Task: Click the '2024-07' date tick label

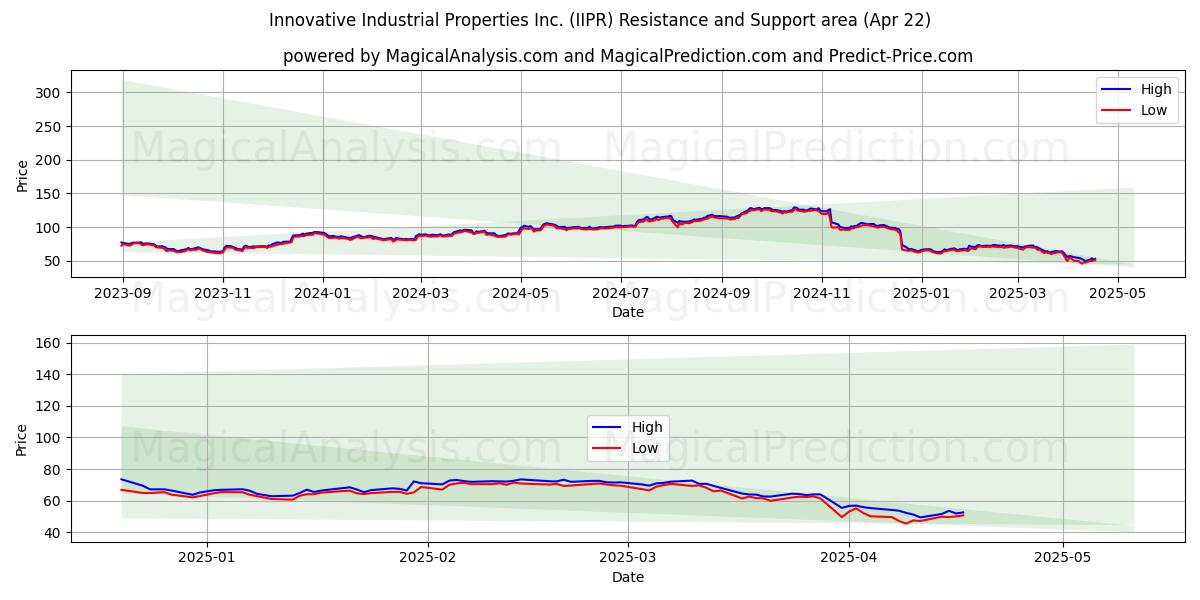Action: tap(621, 294)
